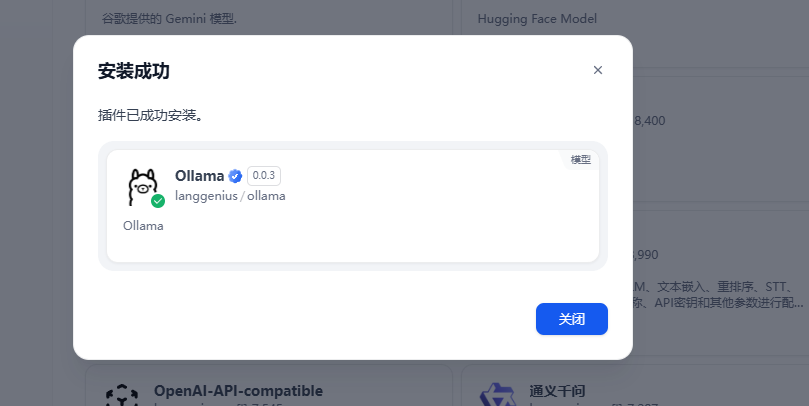Click the 安装成功 dialog heading
Viewport: 809px width, 406px height.
point(134,71)
